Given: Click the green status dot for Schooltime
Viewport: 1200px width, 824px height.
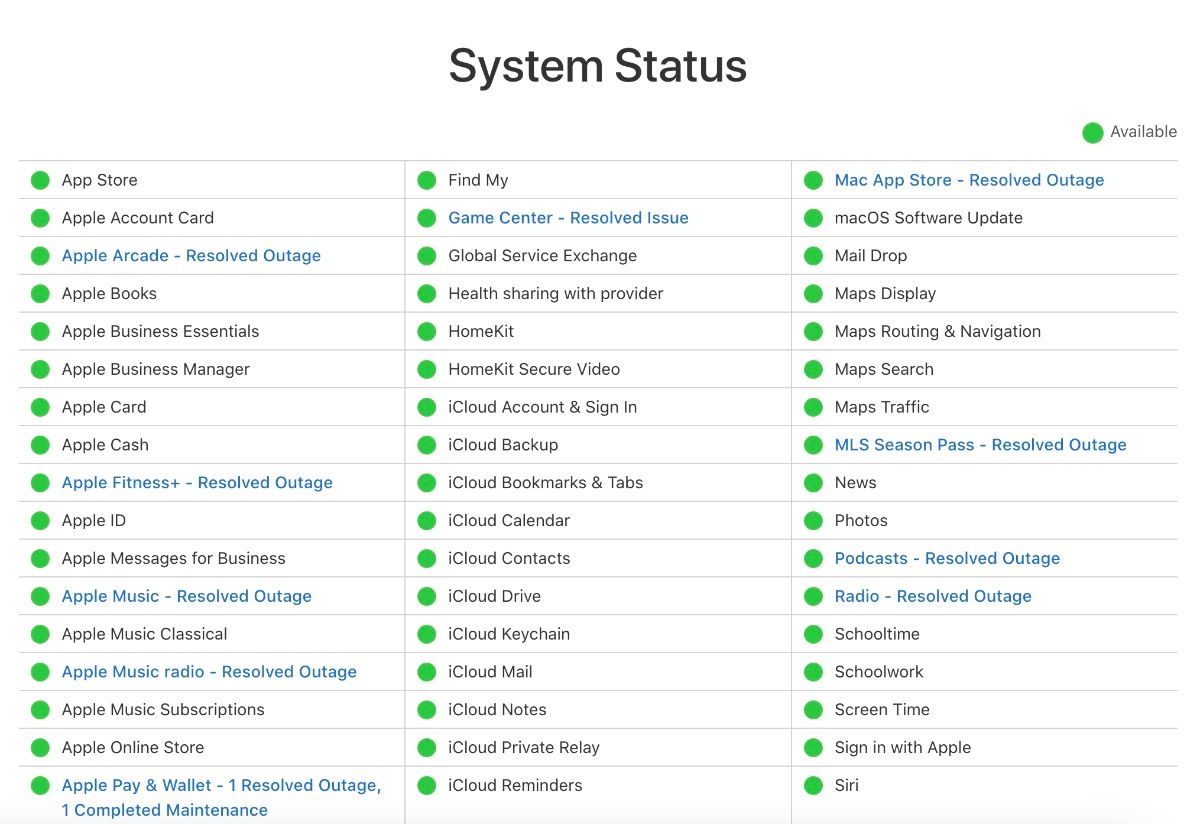Looking at the screenshot, I should (814, 634).
